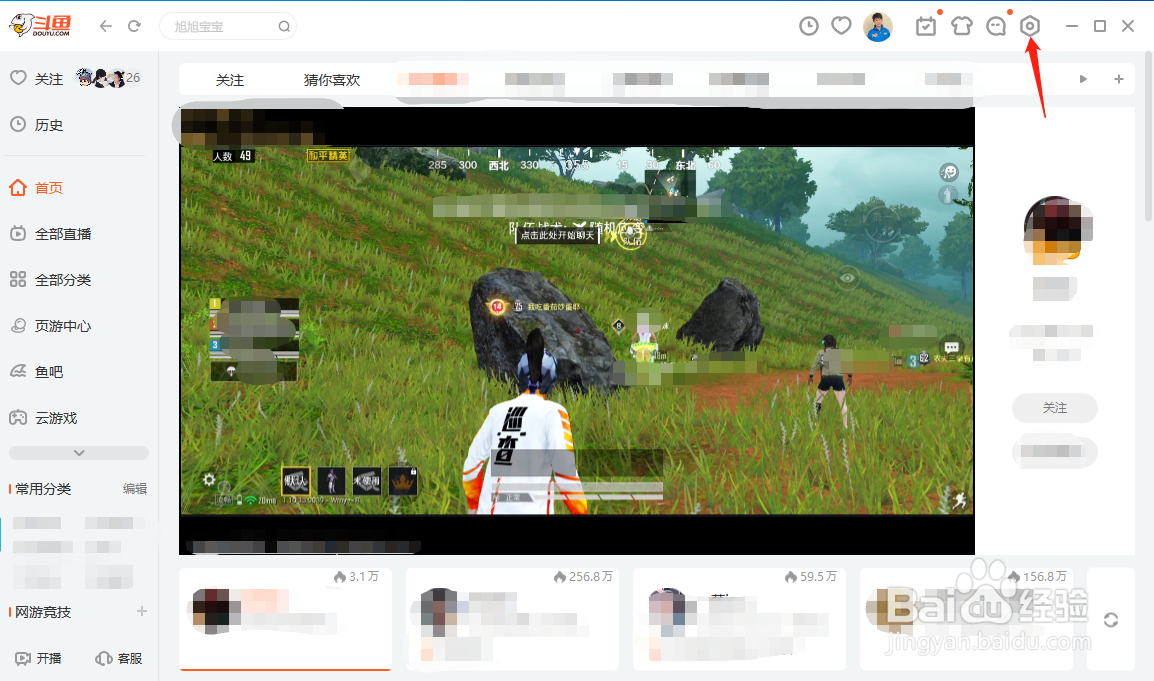Open the daily task calendar icon
The image size is (1154, 681).
coord(926,27)
